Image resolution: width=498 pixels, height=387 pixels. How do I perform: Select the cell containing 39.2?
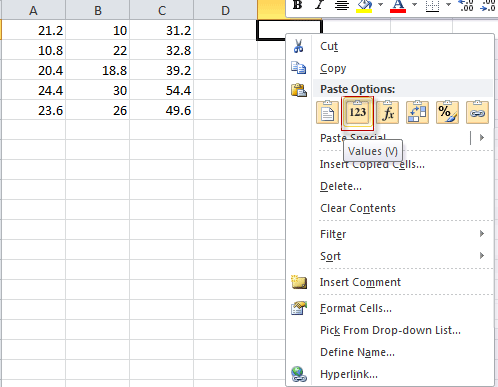pyautogui.click(x=162, y=70)
